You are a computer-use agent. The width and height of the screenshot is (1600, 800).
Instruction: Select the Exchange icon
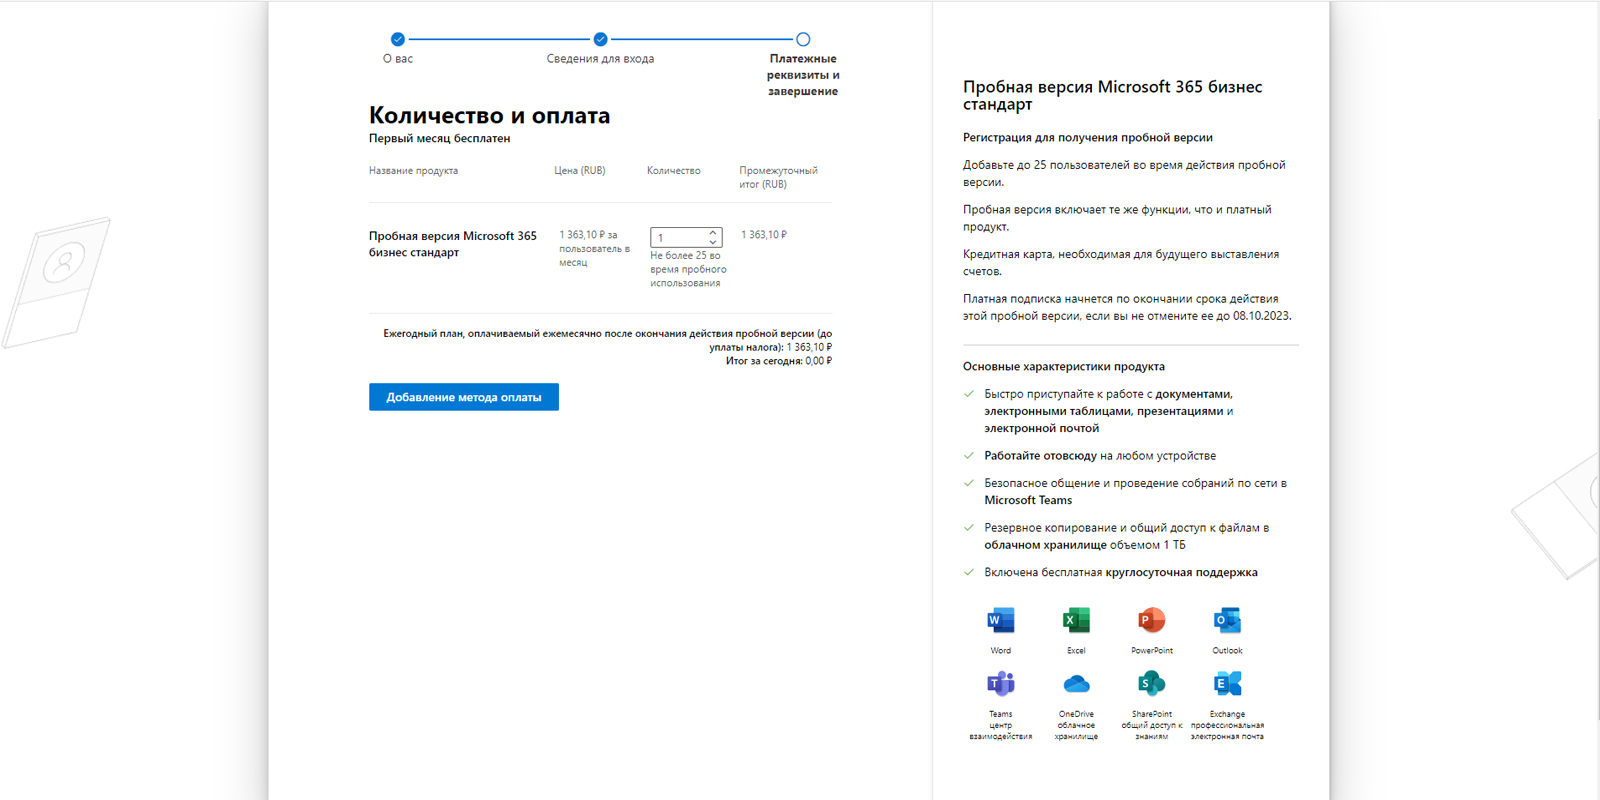1227,684
